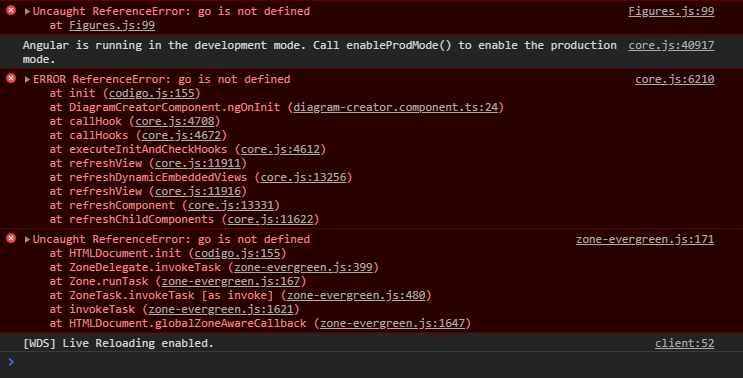Follow the codigo.js:155 link in the init frame

pyautogui.click(x=152, y=93)
